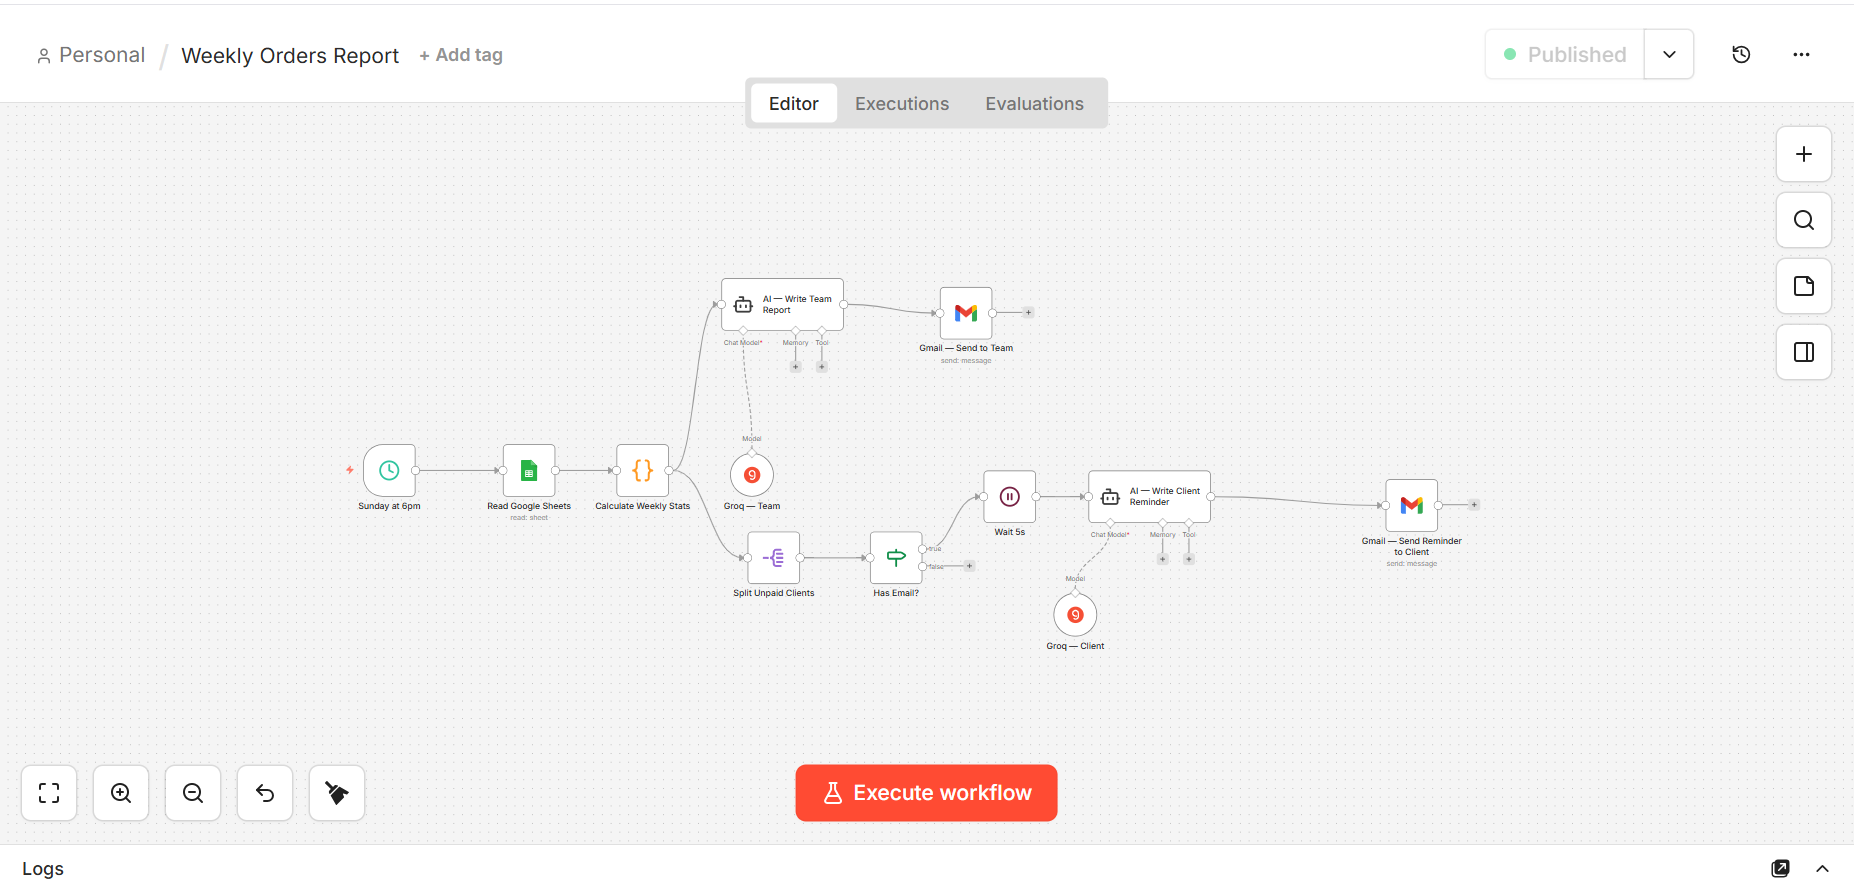Select the Gmail Send to Team node
This screenshot has height=891, width=1854.
(x=966, y=313)
